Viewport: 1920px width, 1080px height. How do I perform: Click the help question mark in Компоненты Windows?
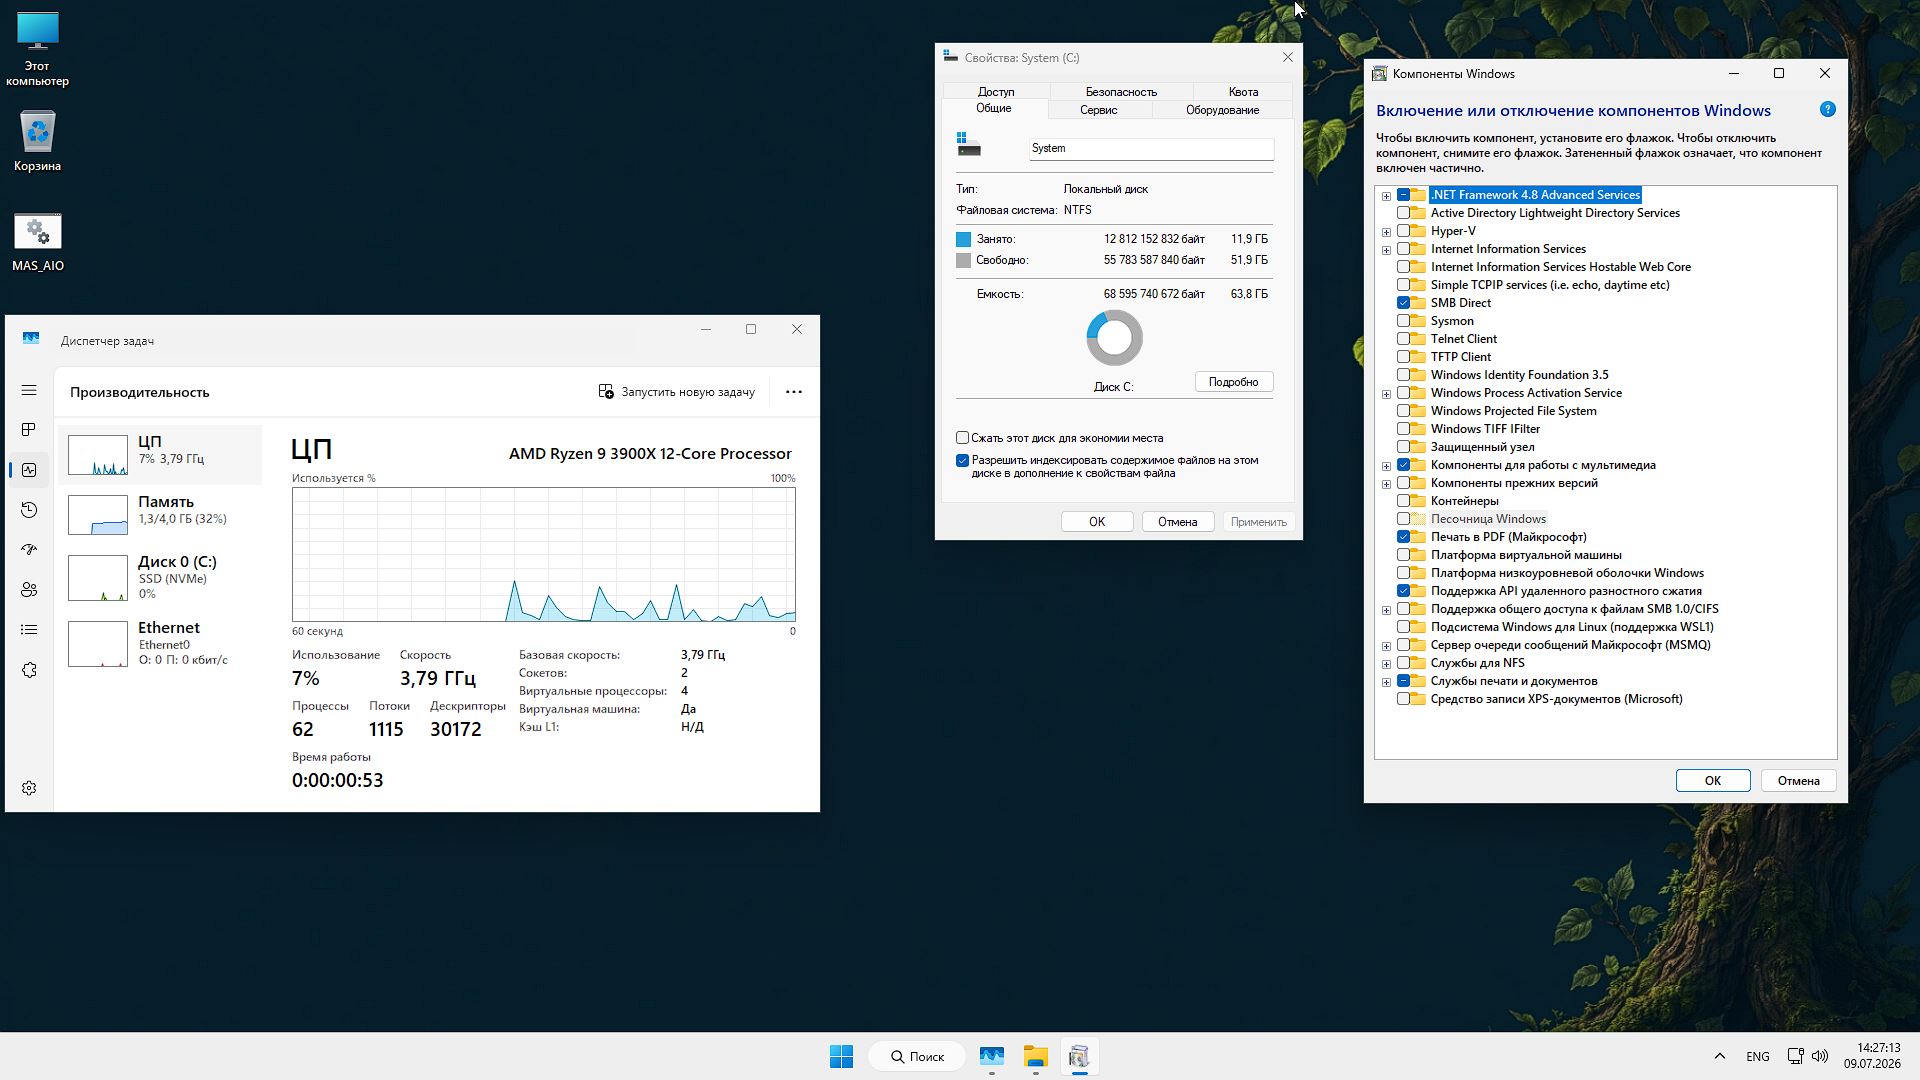1827,110
